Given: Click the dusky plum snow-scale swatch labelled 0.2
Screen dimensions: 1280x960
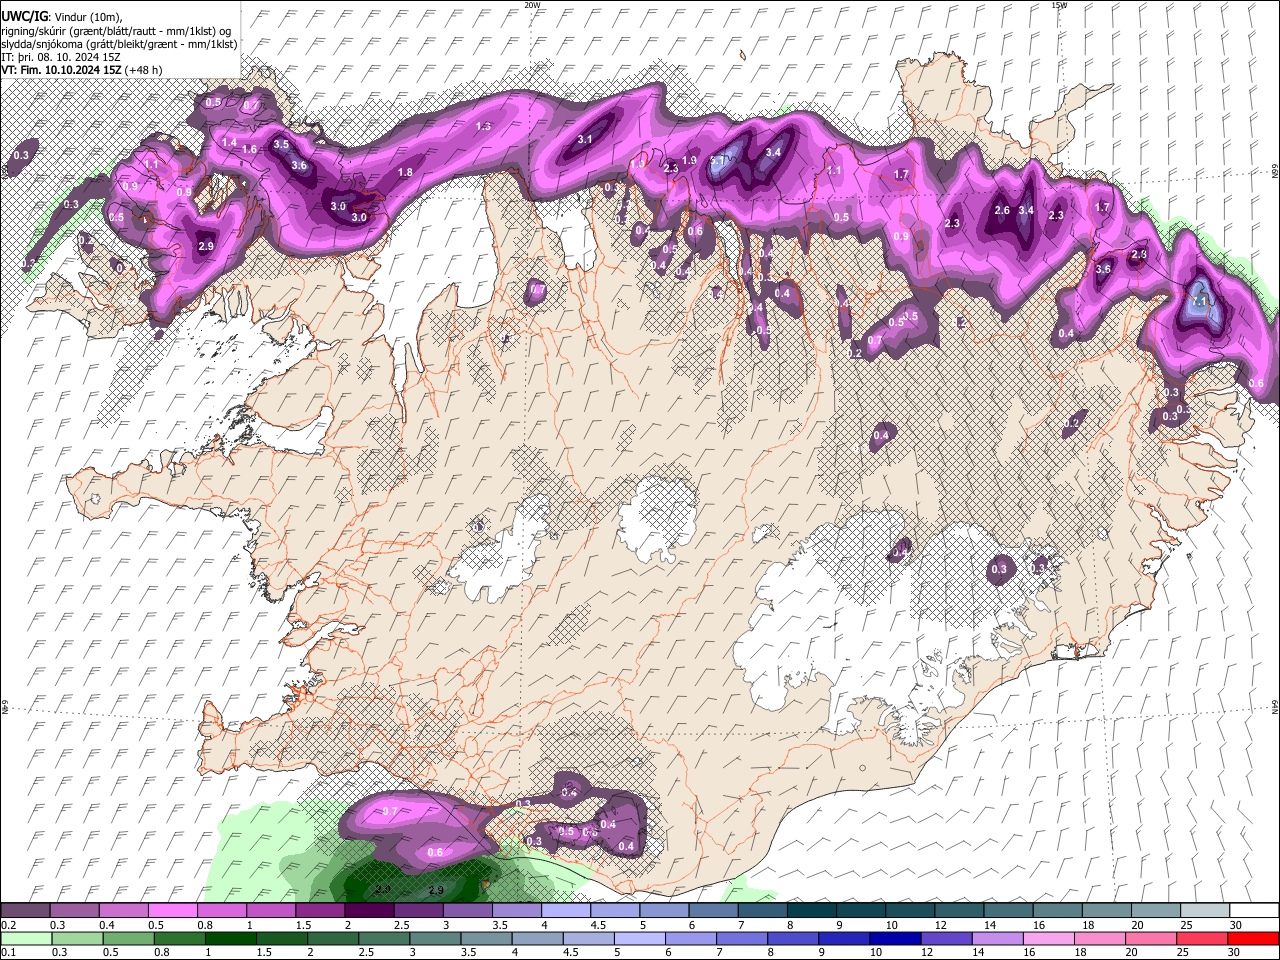Looking at the screenshot, I should click(x=26, y=911).
